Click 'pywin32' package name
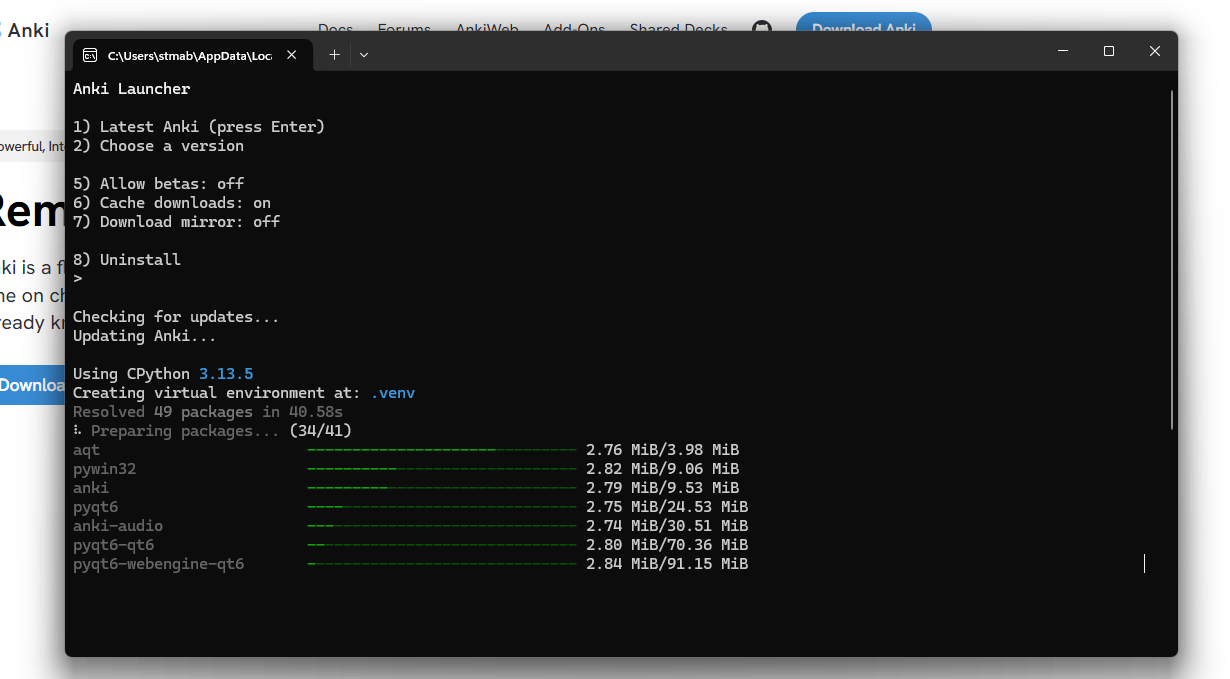 104,469
